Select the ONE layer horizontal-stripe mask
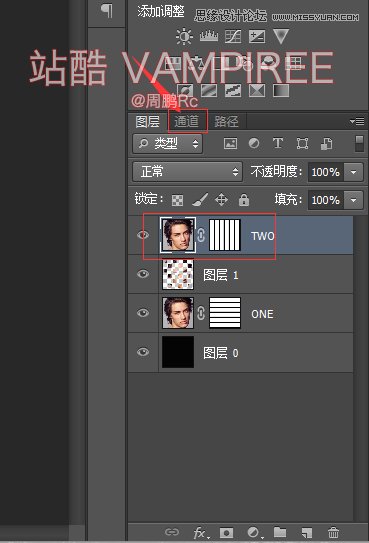 (225, 313)
